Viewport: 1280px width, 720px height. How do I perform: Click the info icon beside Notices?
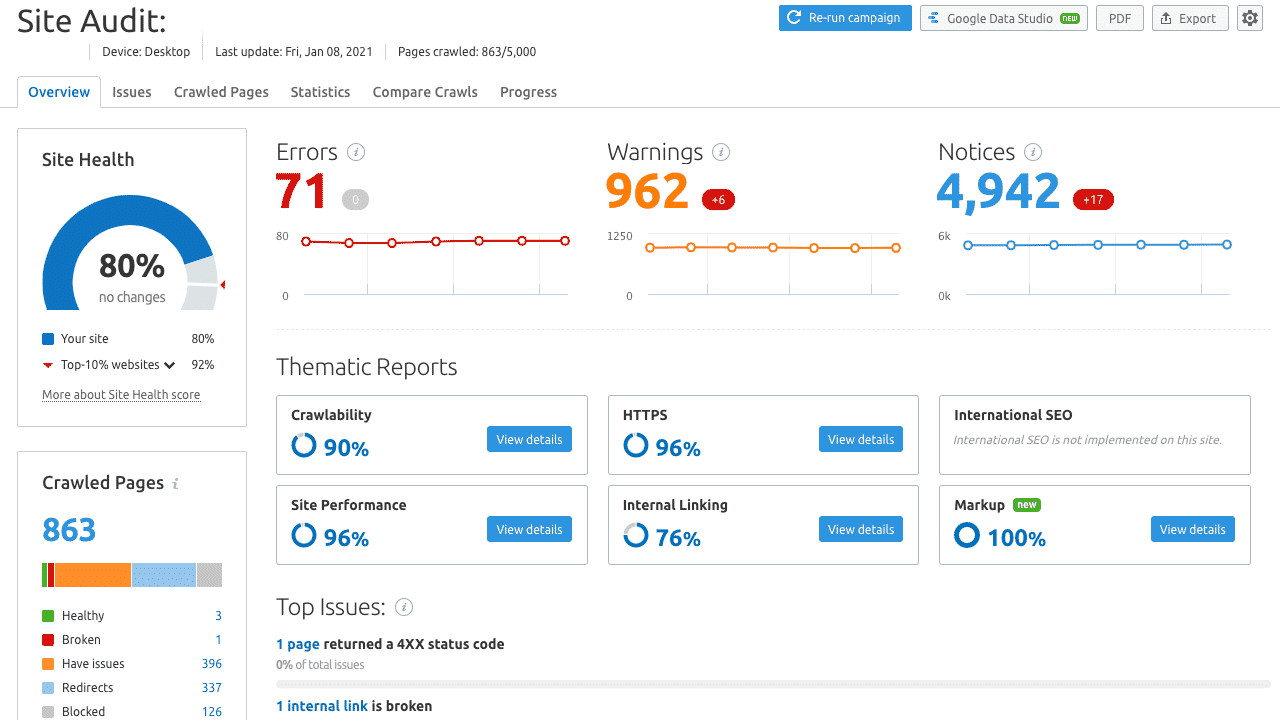[x=1033, y=152]
